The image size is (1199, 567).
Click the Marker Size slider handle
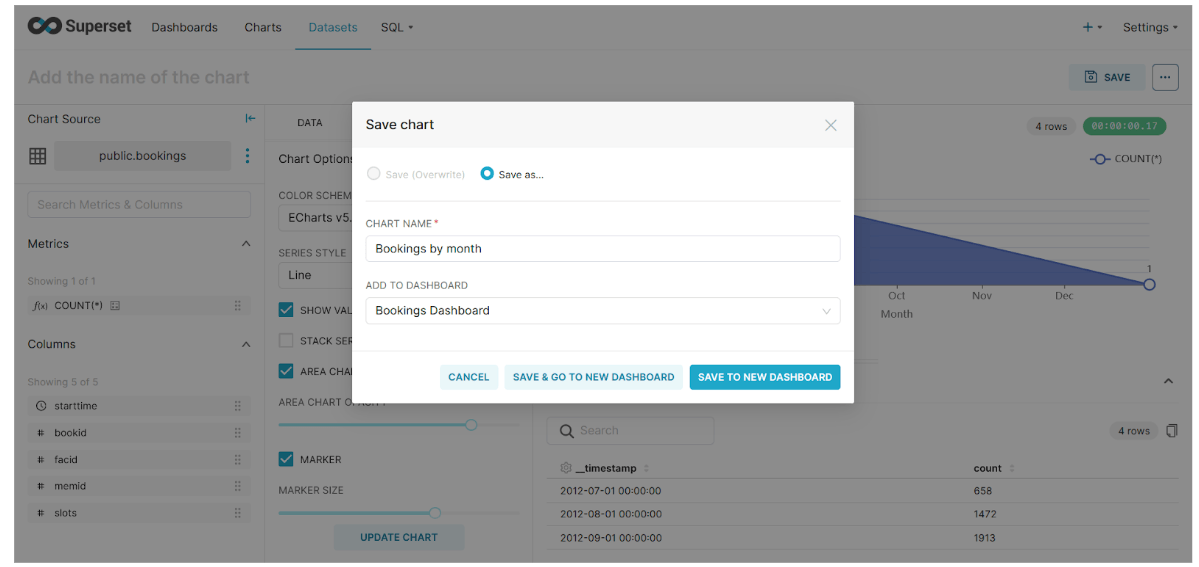click(435, 513)
